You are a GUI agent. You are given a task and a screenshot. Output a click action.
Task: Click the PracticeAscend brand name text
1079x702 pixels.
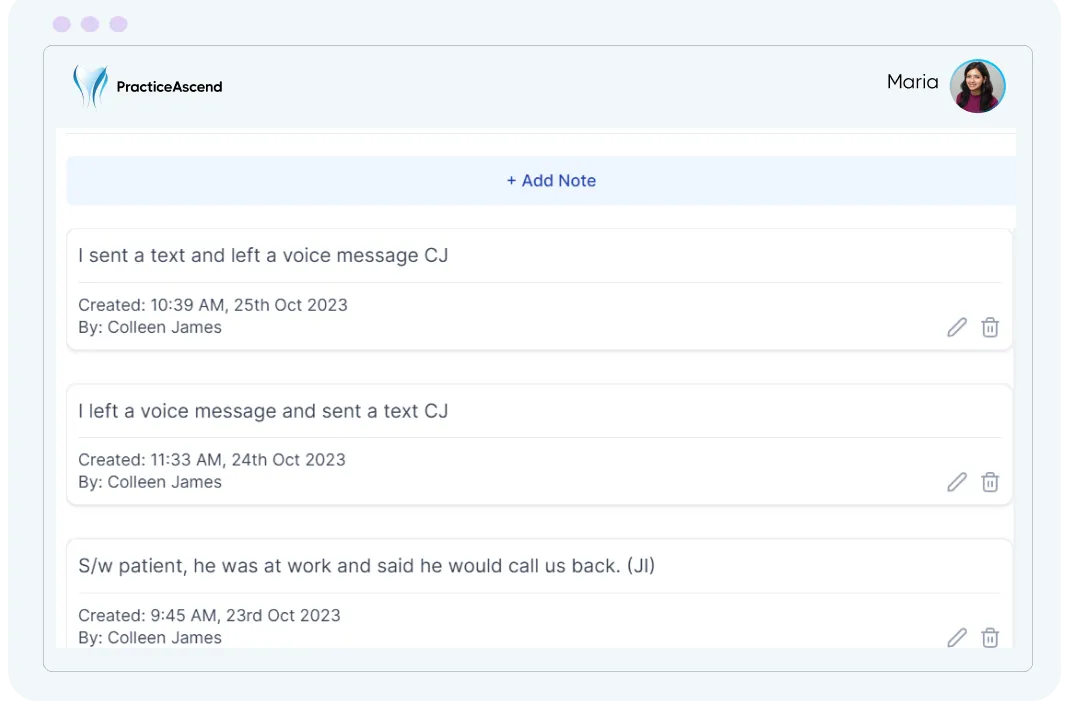169,87
